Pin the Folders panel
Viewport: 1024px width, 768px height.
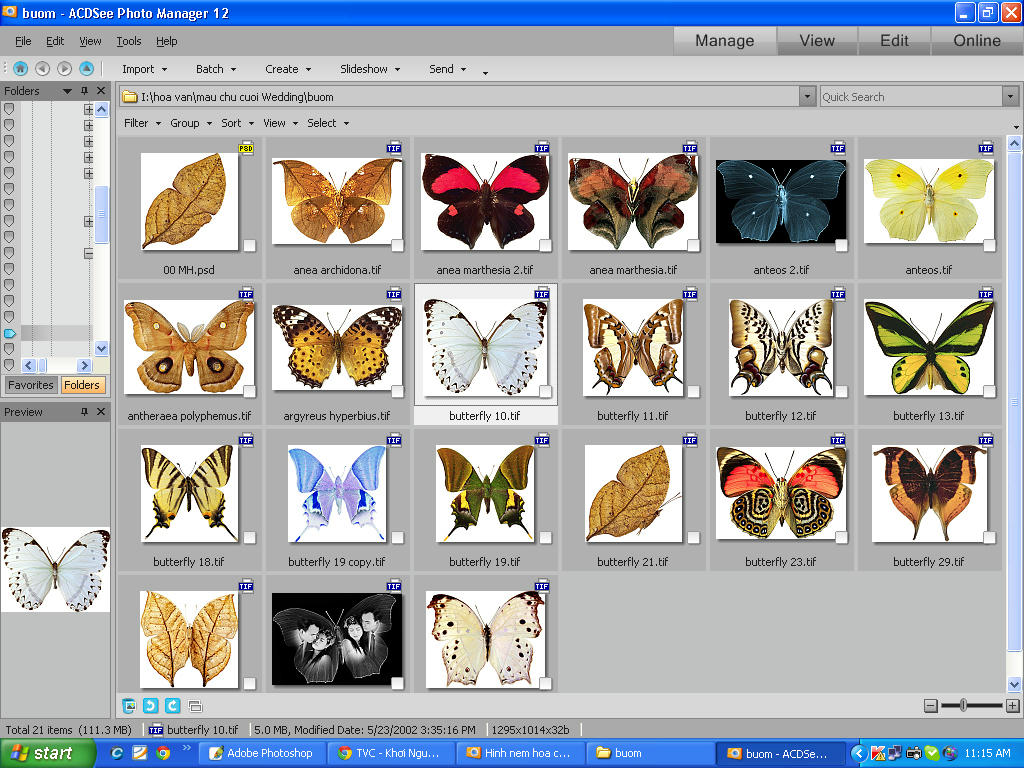click(84, 90)
